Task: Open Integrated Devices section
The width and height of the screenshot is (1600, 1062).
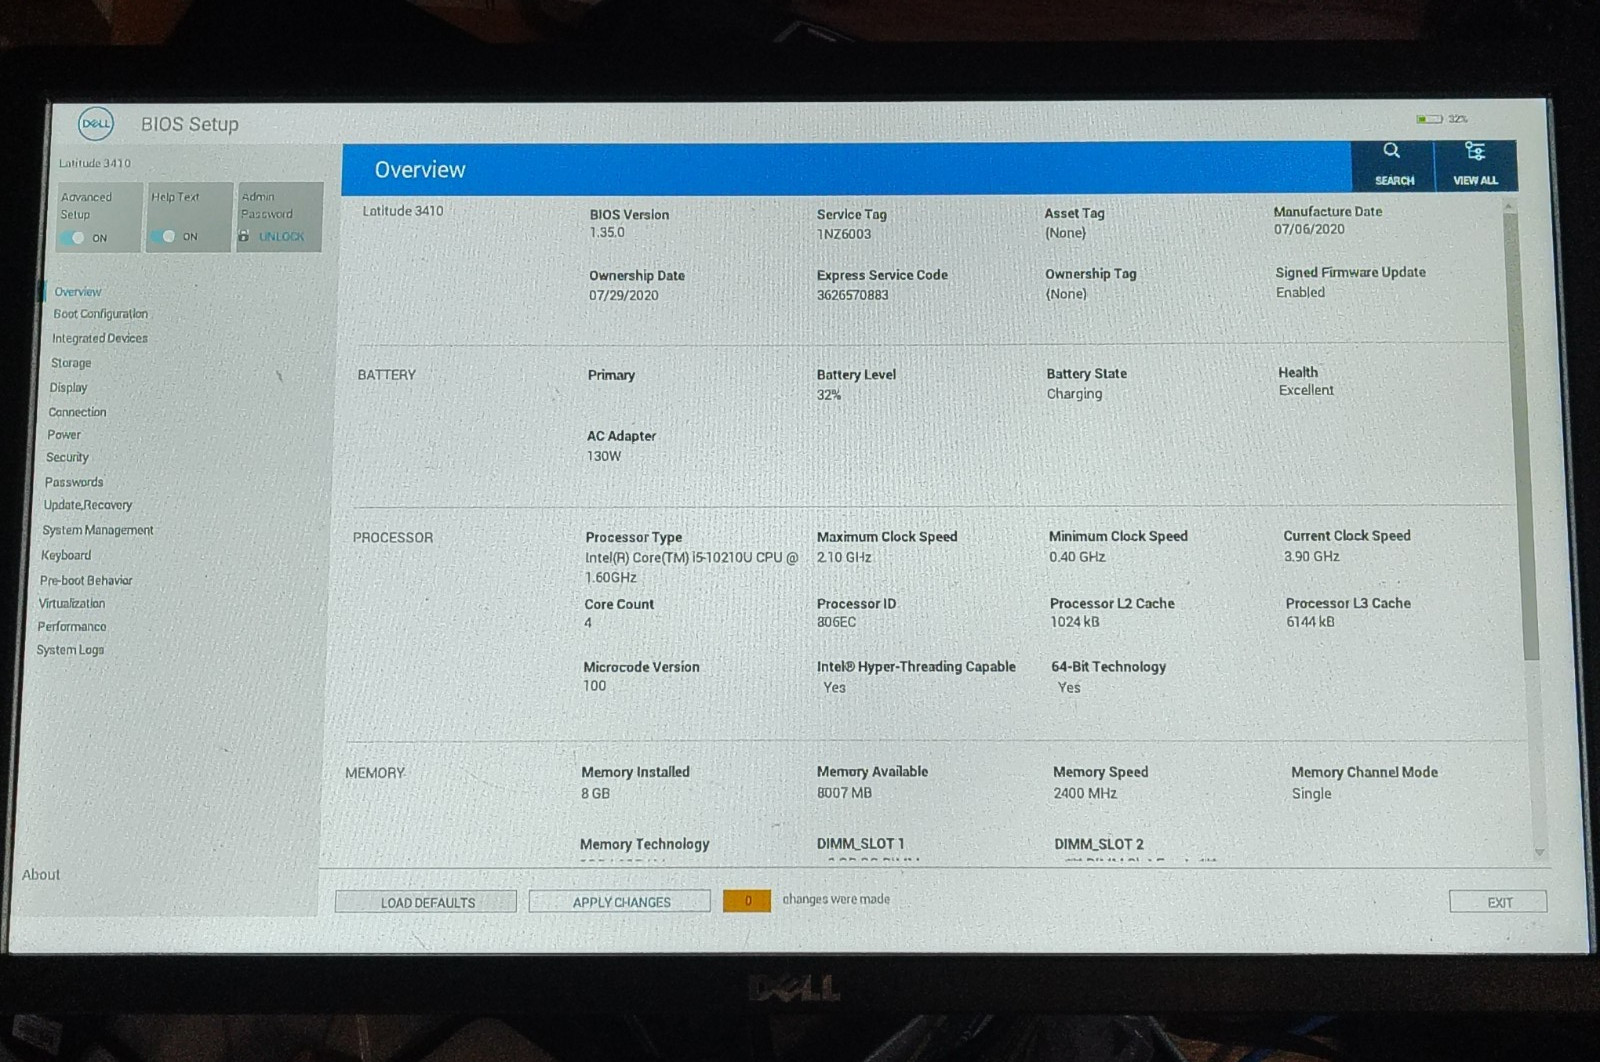Action: click(100, 338)
